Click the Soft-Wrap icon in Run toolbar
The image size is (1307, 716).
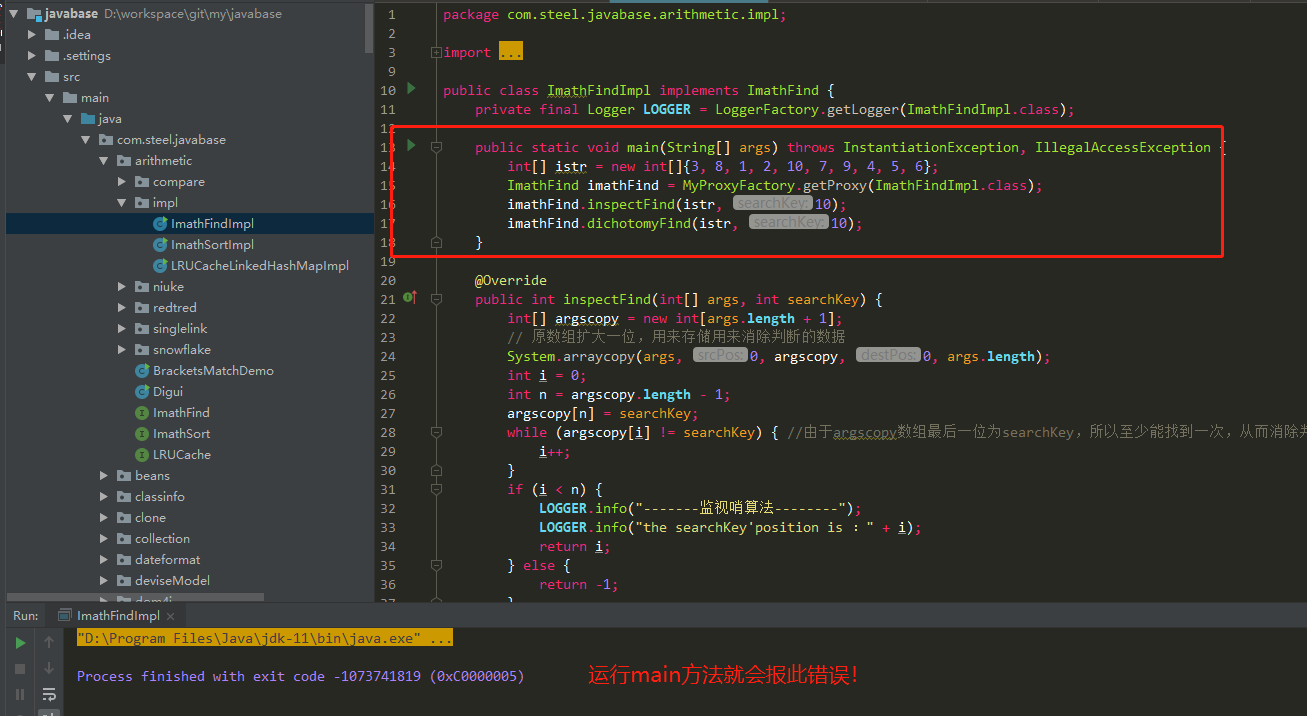(x=48, y=694)
